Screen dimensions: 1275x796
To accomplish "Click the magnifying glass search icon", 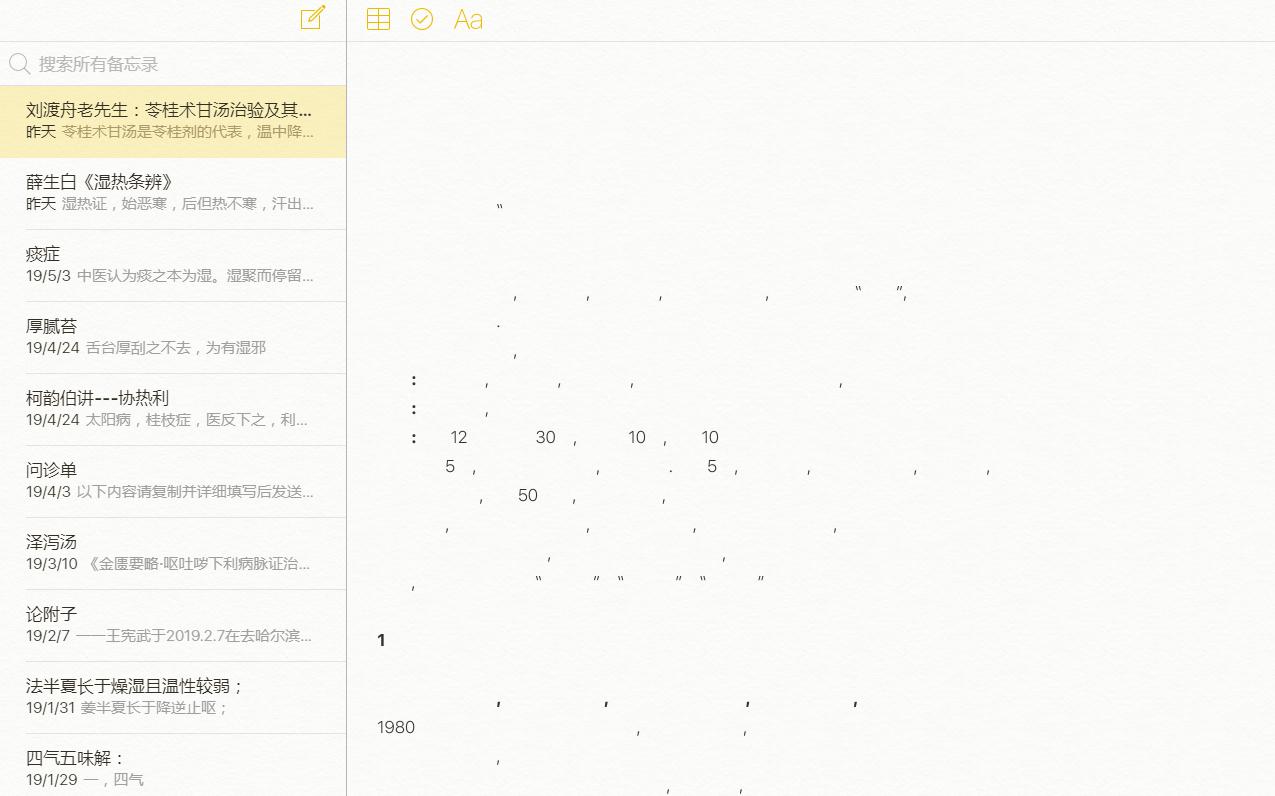I will click(x=19, y=64).
